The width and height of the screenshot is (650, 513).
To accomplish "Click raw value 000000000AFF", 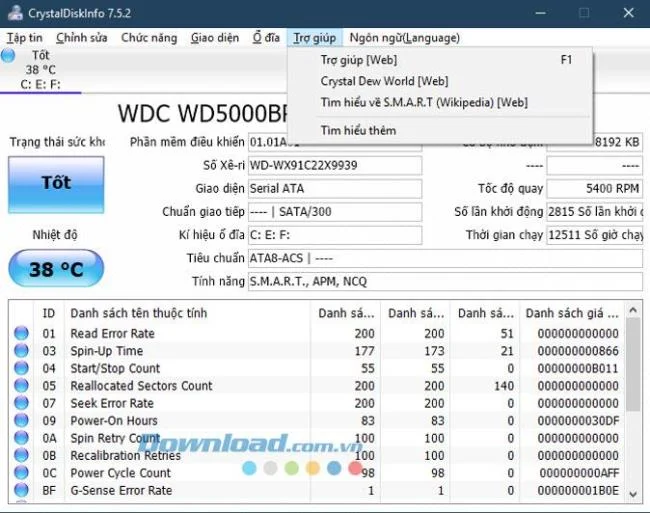I will click(579, 472).
